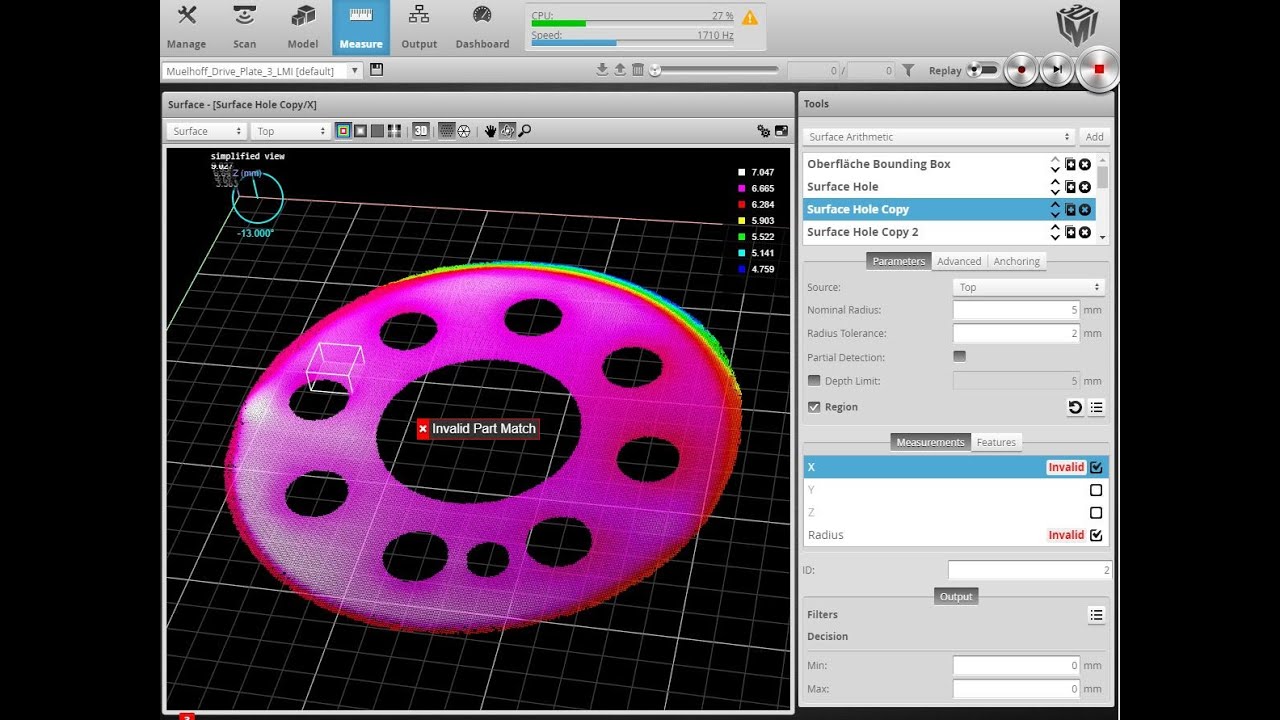Duplicate the Surface Hole tool
This screenshot has width=1280, height=720.
coord(1070,187)
